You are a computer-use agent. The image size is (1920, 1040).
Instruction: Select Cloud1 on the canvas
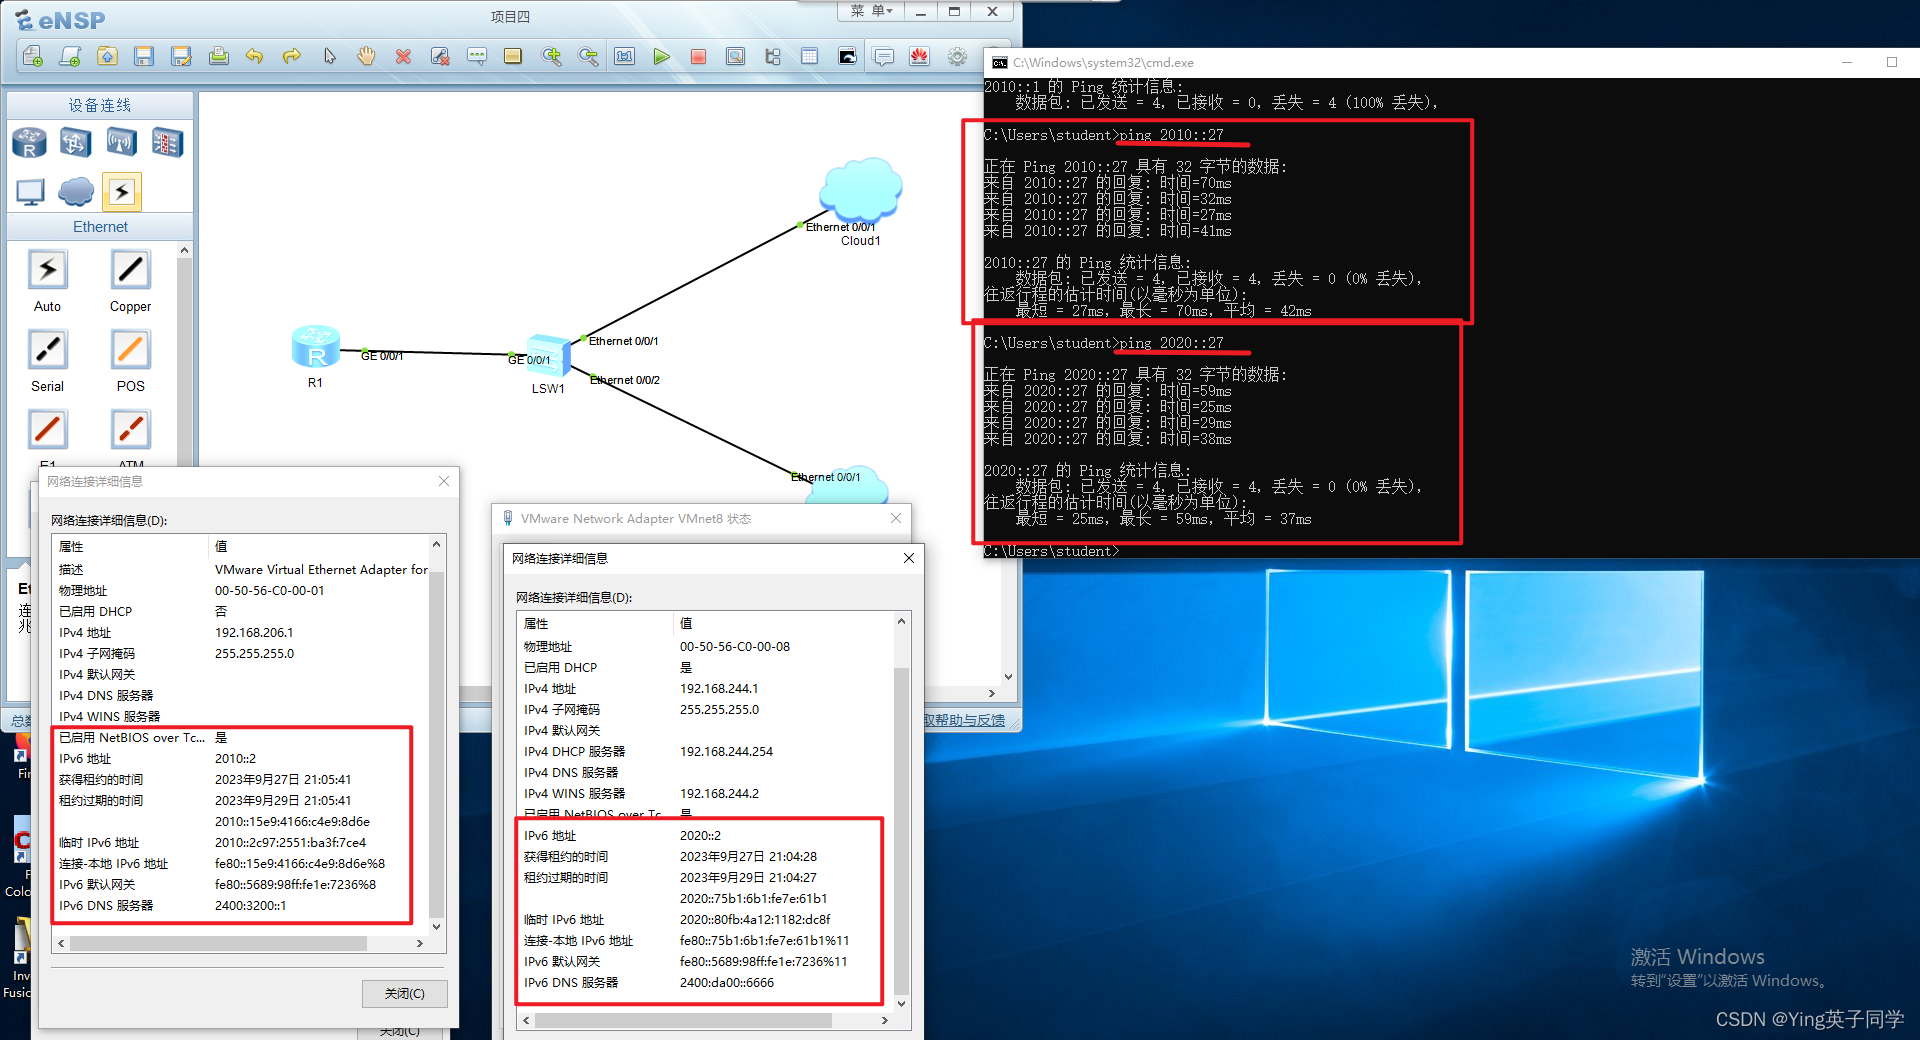coord(861,190)
